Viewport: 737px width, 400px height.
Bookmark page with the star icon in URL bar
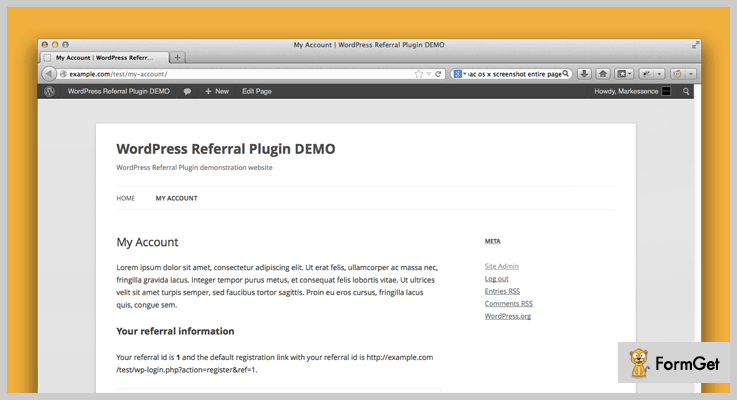(x=418, y=74)
